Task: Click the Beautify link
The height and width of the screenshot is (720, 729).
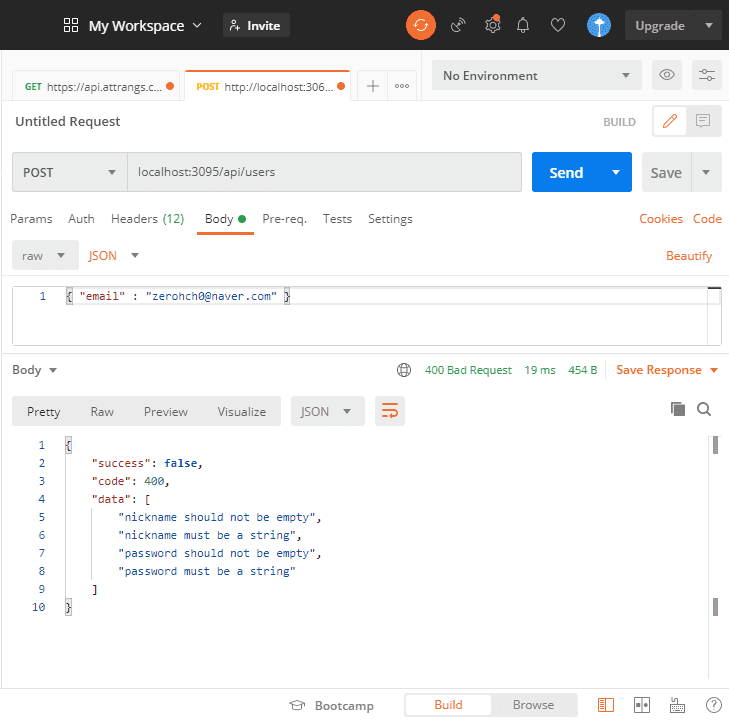Action: [689, 256]
